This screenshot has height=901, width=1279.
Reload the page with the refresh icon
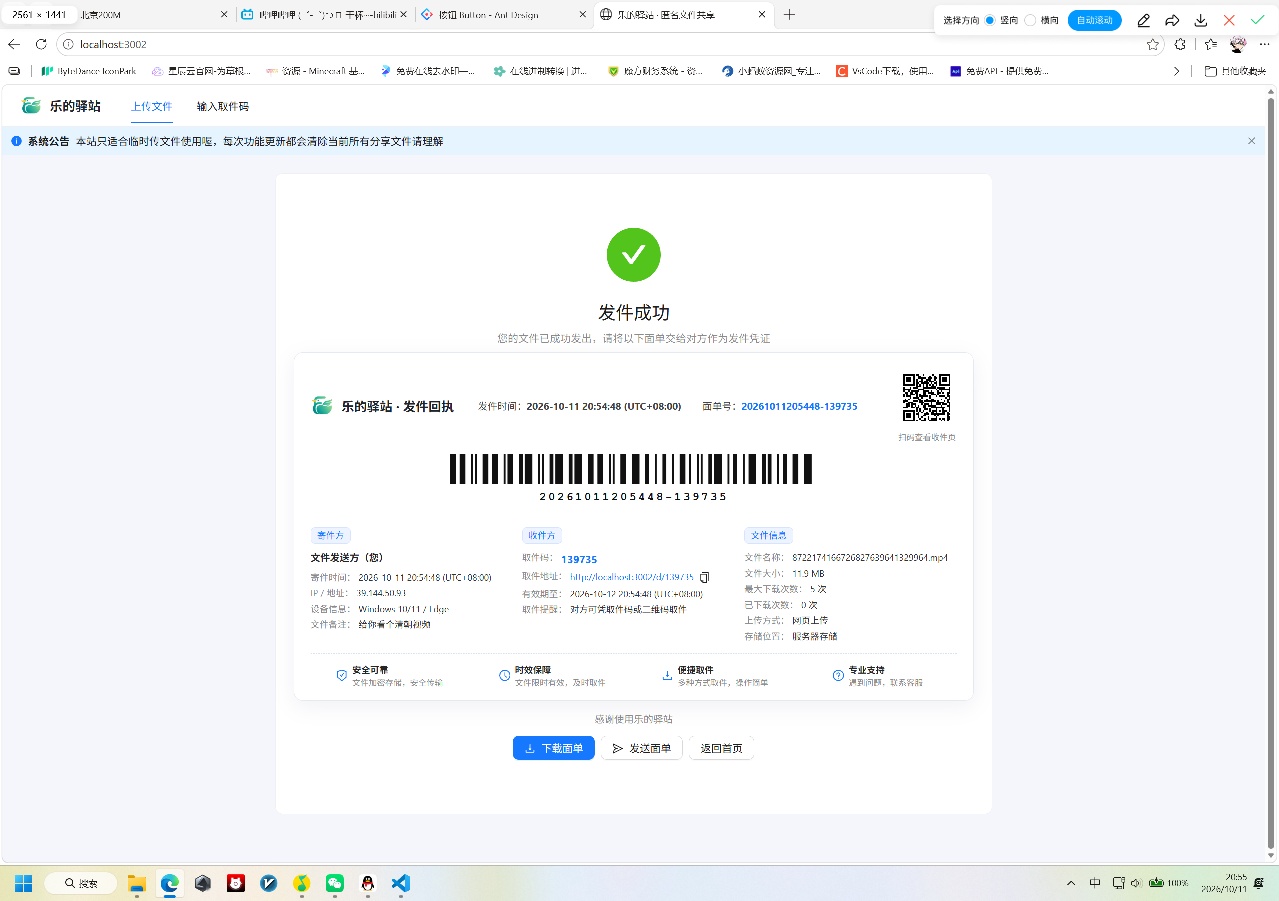41,44
